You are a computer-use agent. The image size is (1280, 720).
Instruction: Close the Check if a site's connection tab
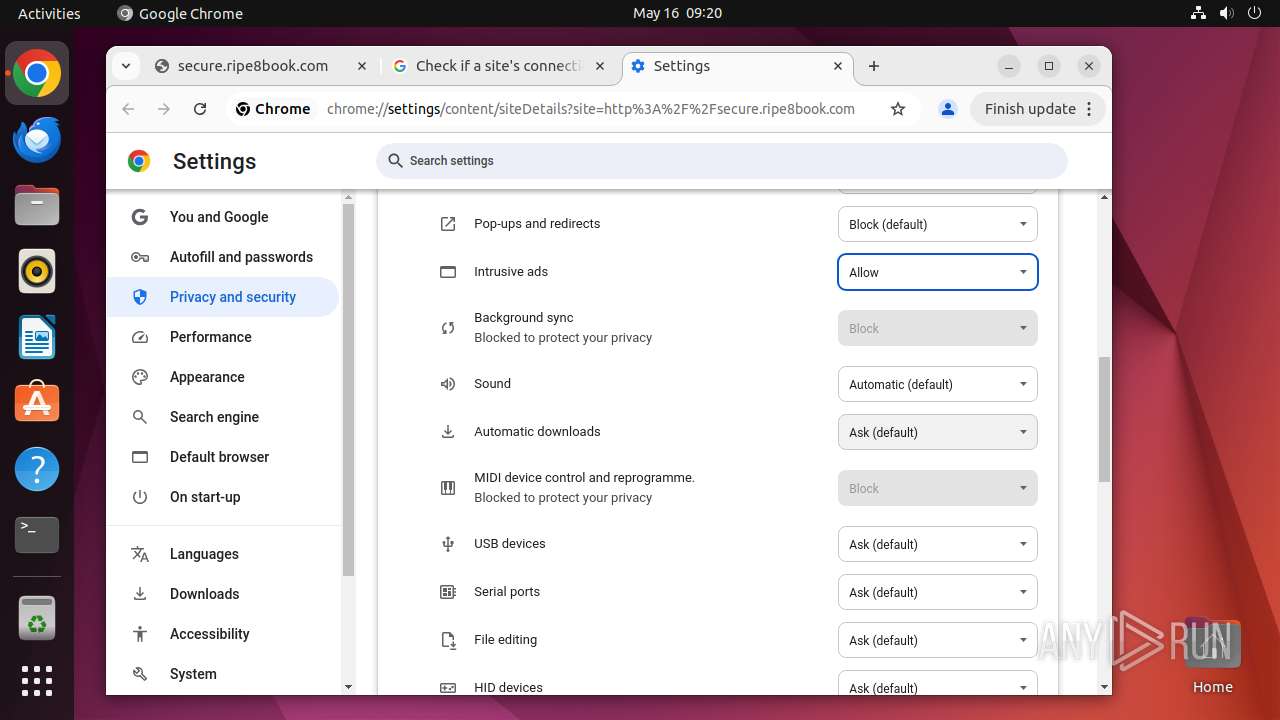click(600, 66)
